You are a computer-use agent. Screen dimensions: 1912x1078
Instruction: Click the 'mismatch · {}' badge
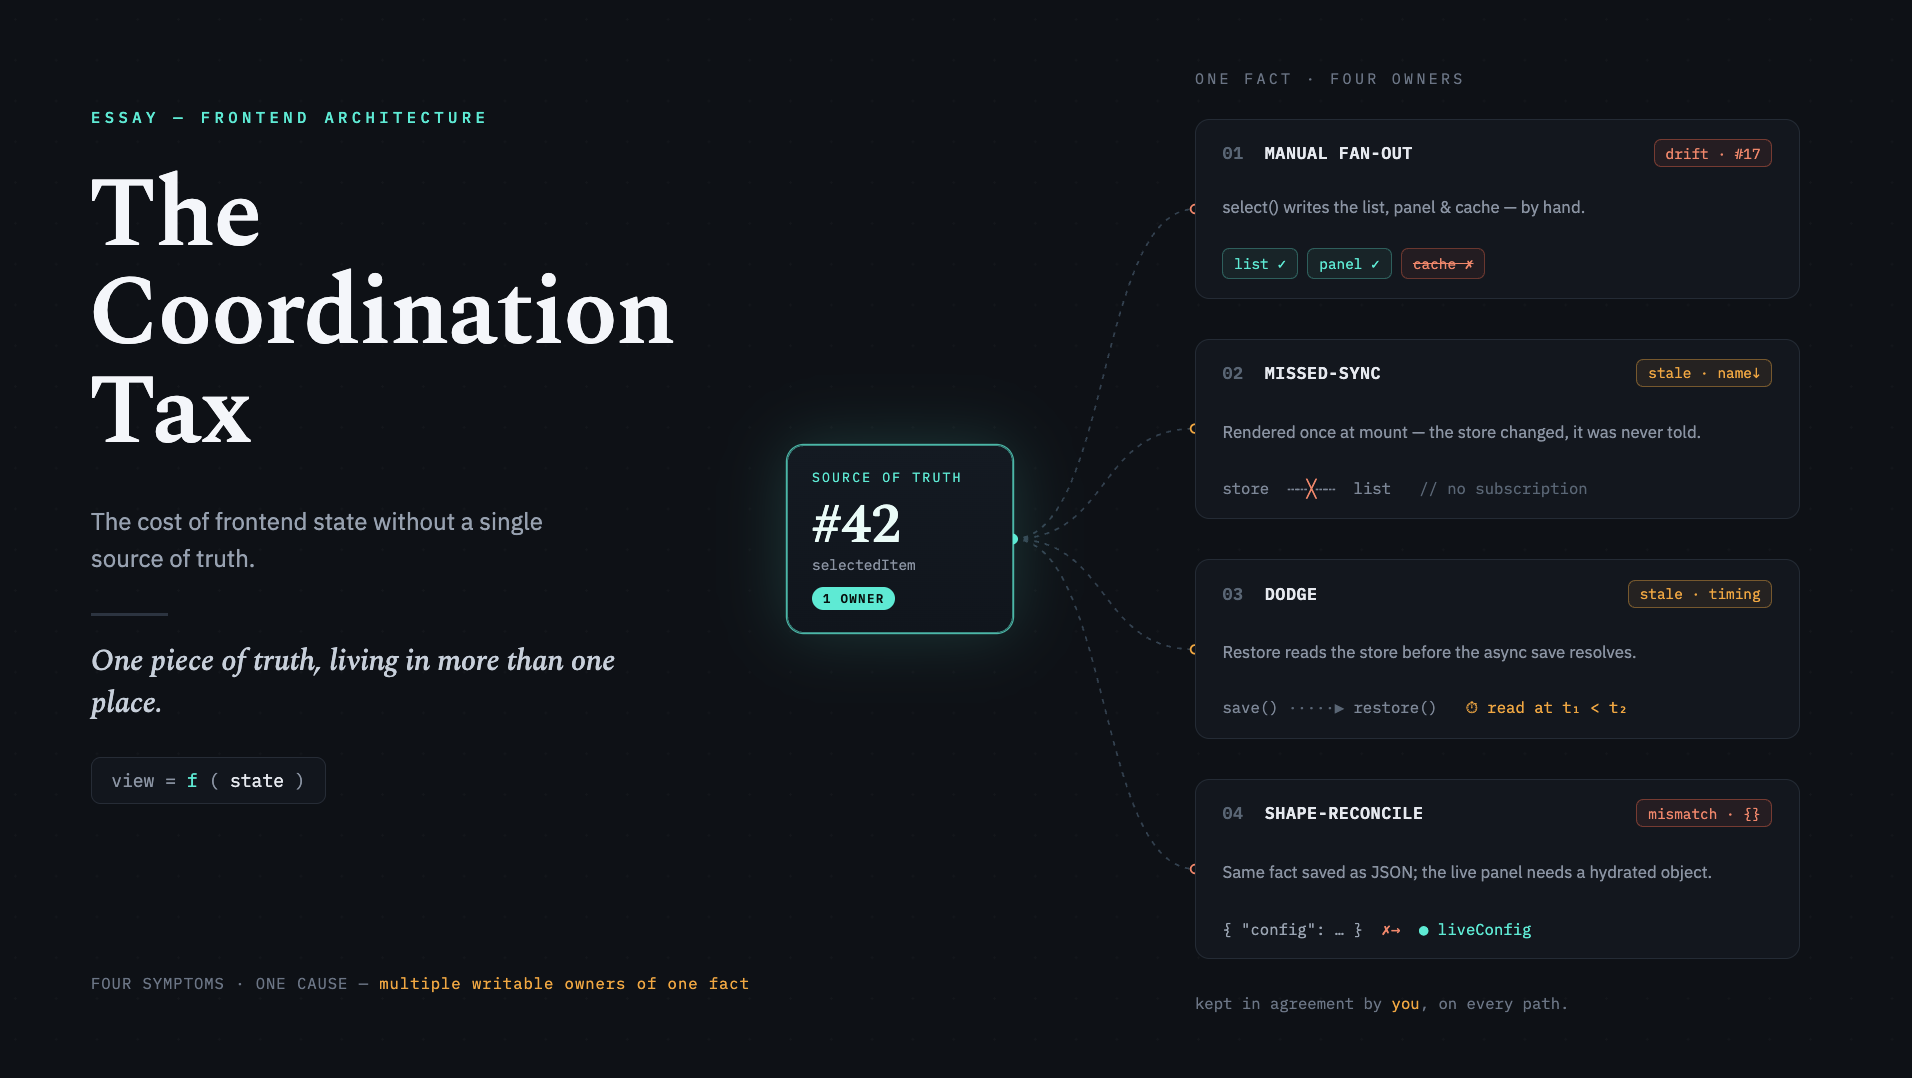[x=1704, y=814]
